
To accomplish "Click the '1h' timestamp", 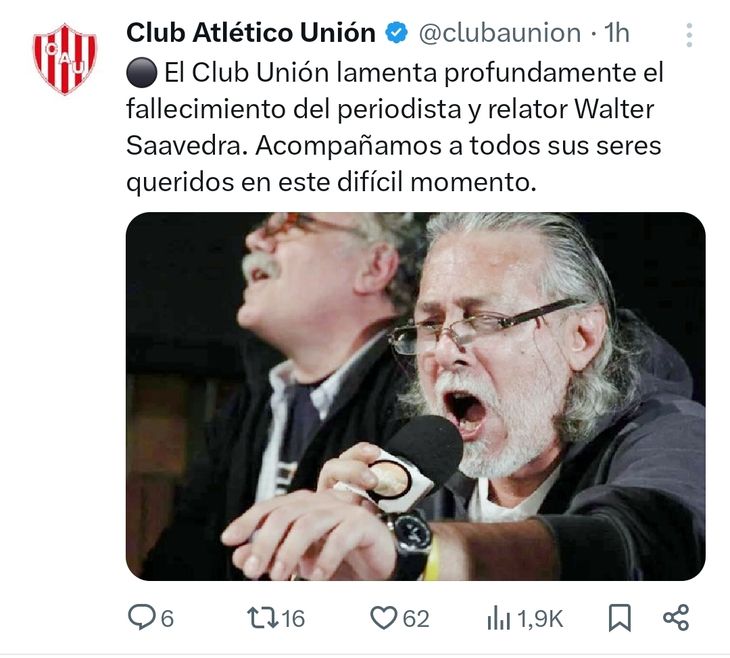I will point(616,33).
